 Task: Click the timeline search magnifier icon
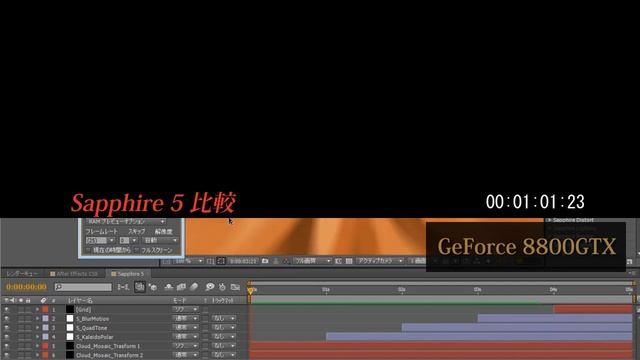tap(59, 287)
